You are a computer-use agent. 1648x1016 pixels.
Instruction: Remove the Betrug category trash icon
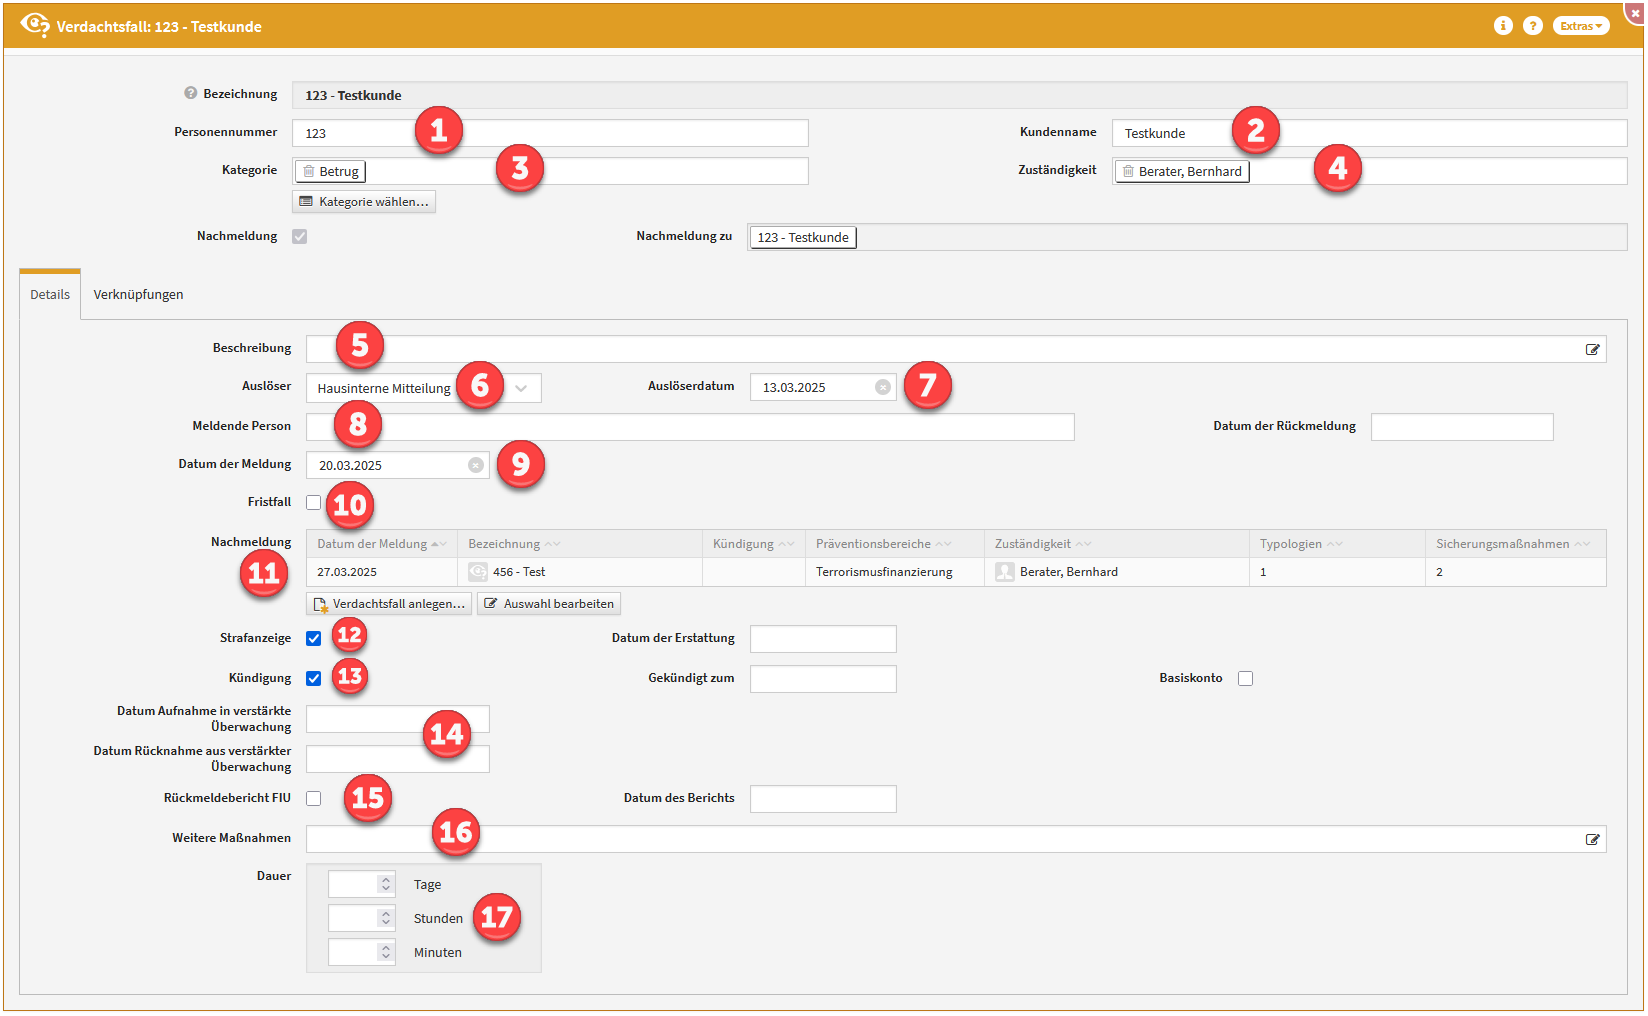click(309, 172)
